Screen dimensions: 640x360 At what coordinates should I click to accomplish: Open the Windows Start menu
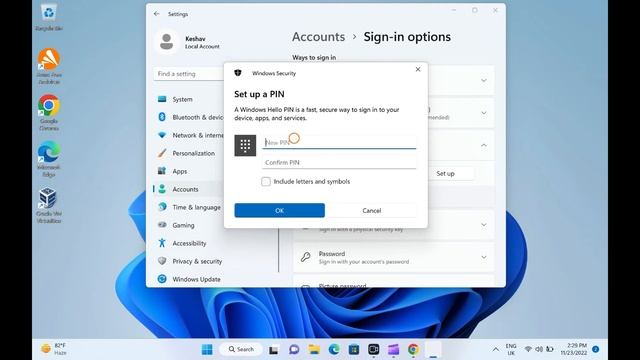pos(207,349)
